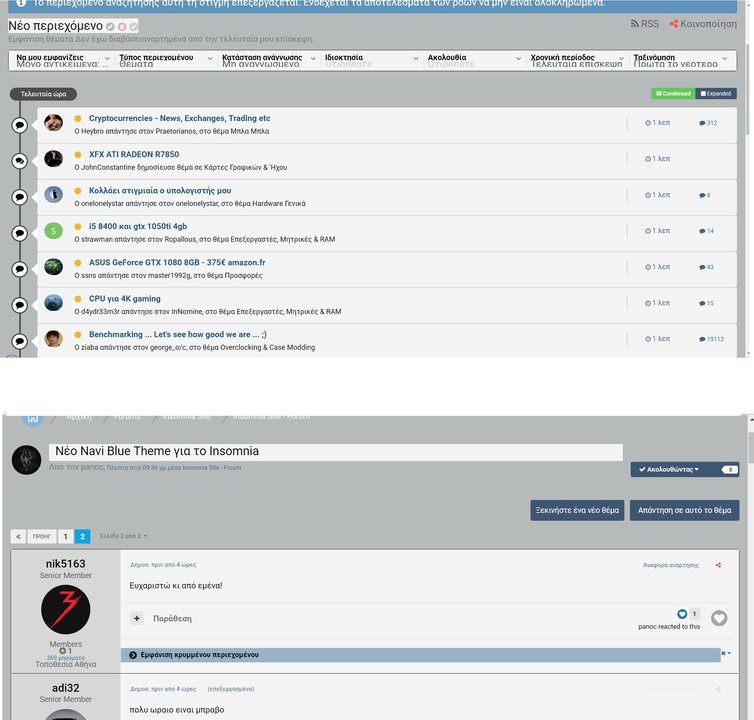The image size is (754, 720).
Task: Click the plus multiquote button on nik5163's post
Action: click(x=137, y=618)
